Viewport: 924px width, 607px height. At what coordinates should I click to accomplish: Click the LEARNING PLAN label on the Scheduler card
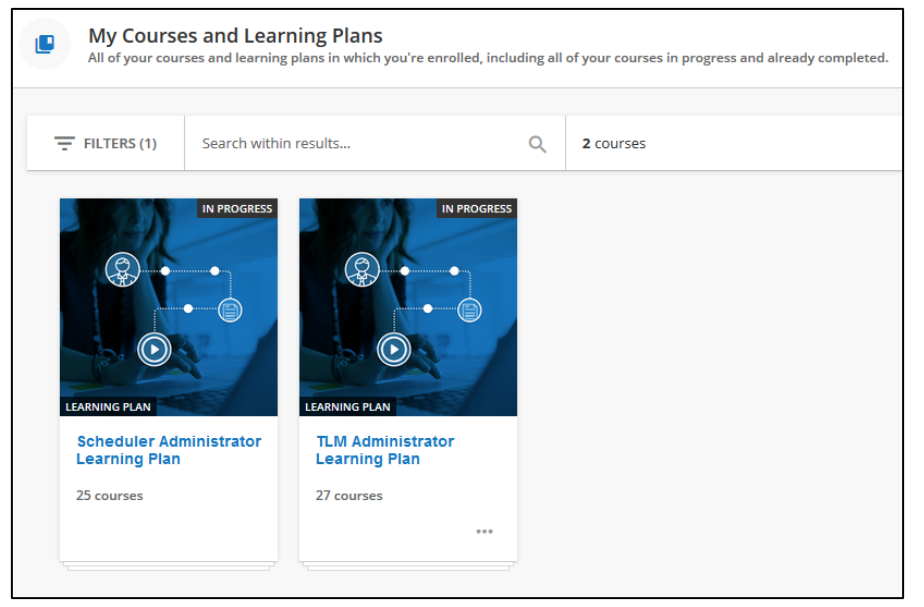108,407
